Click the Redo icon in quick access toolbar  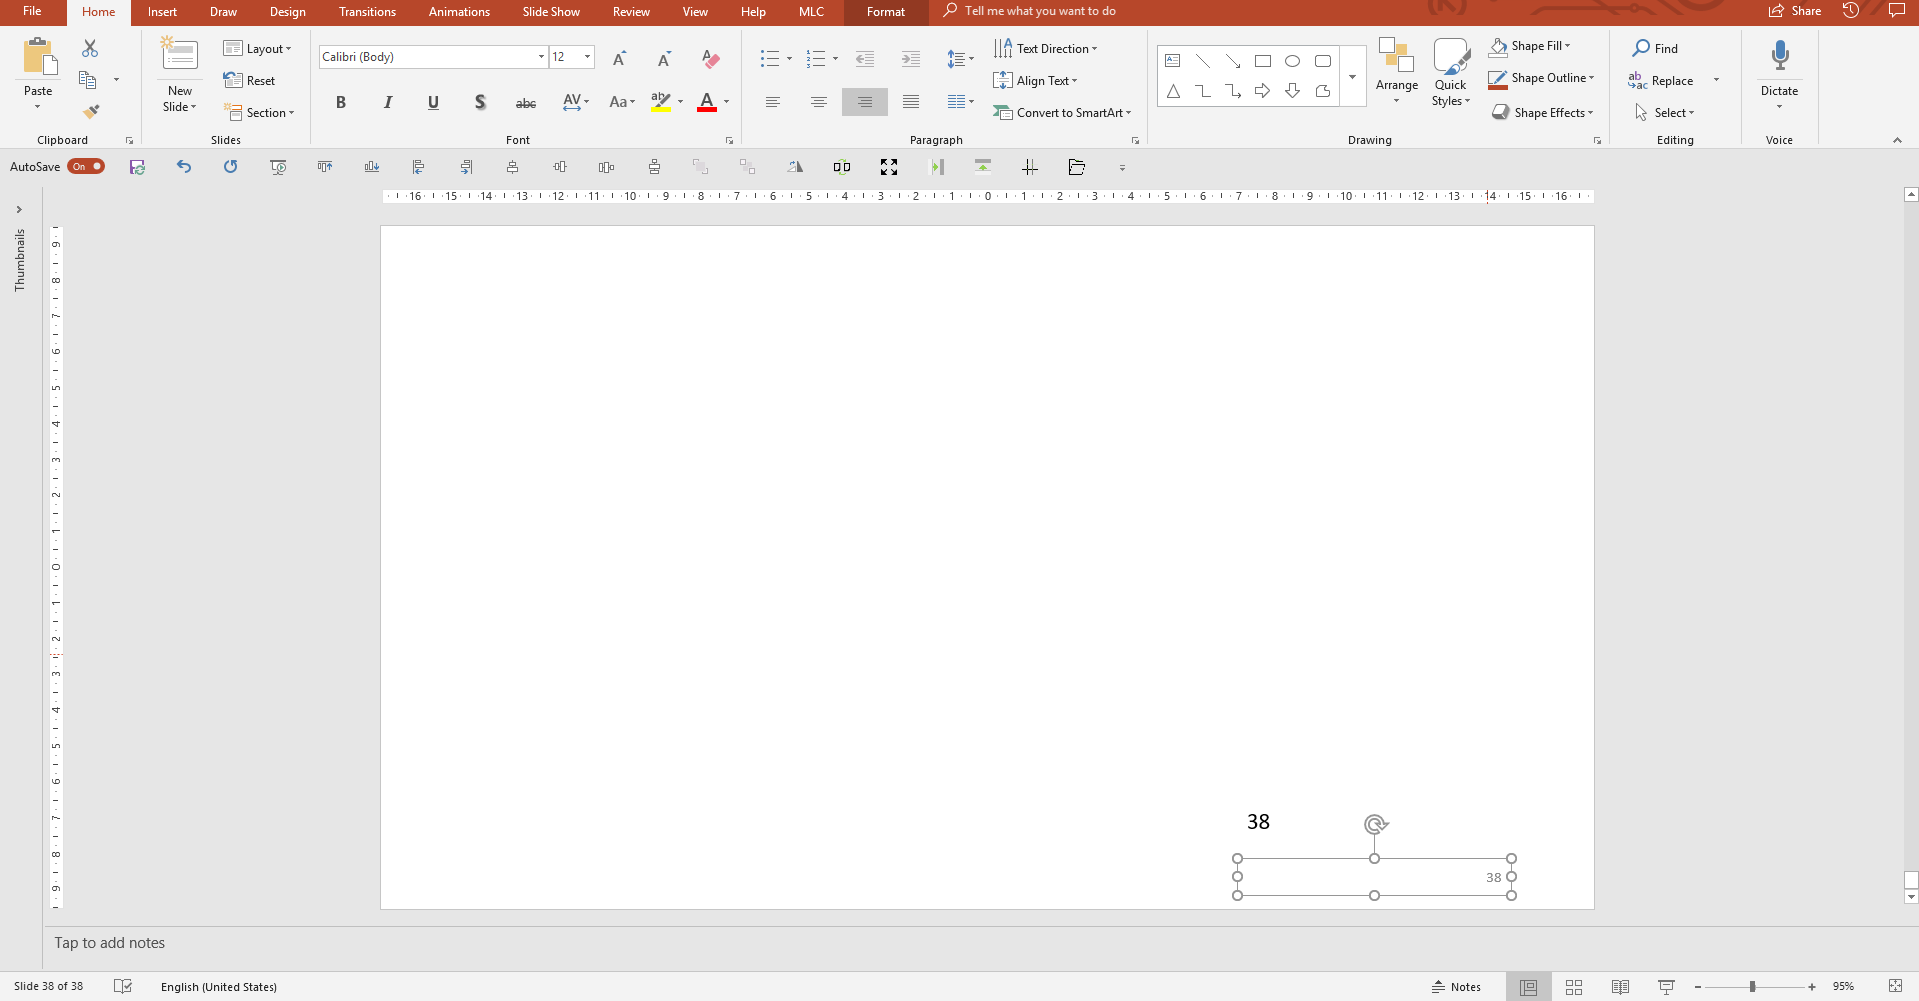point(231,167)
